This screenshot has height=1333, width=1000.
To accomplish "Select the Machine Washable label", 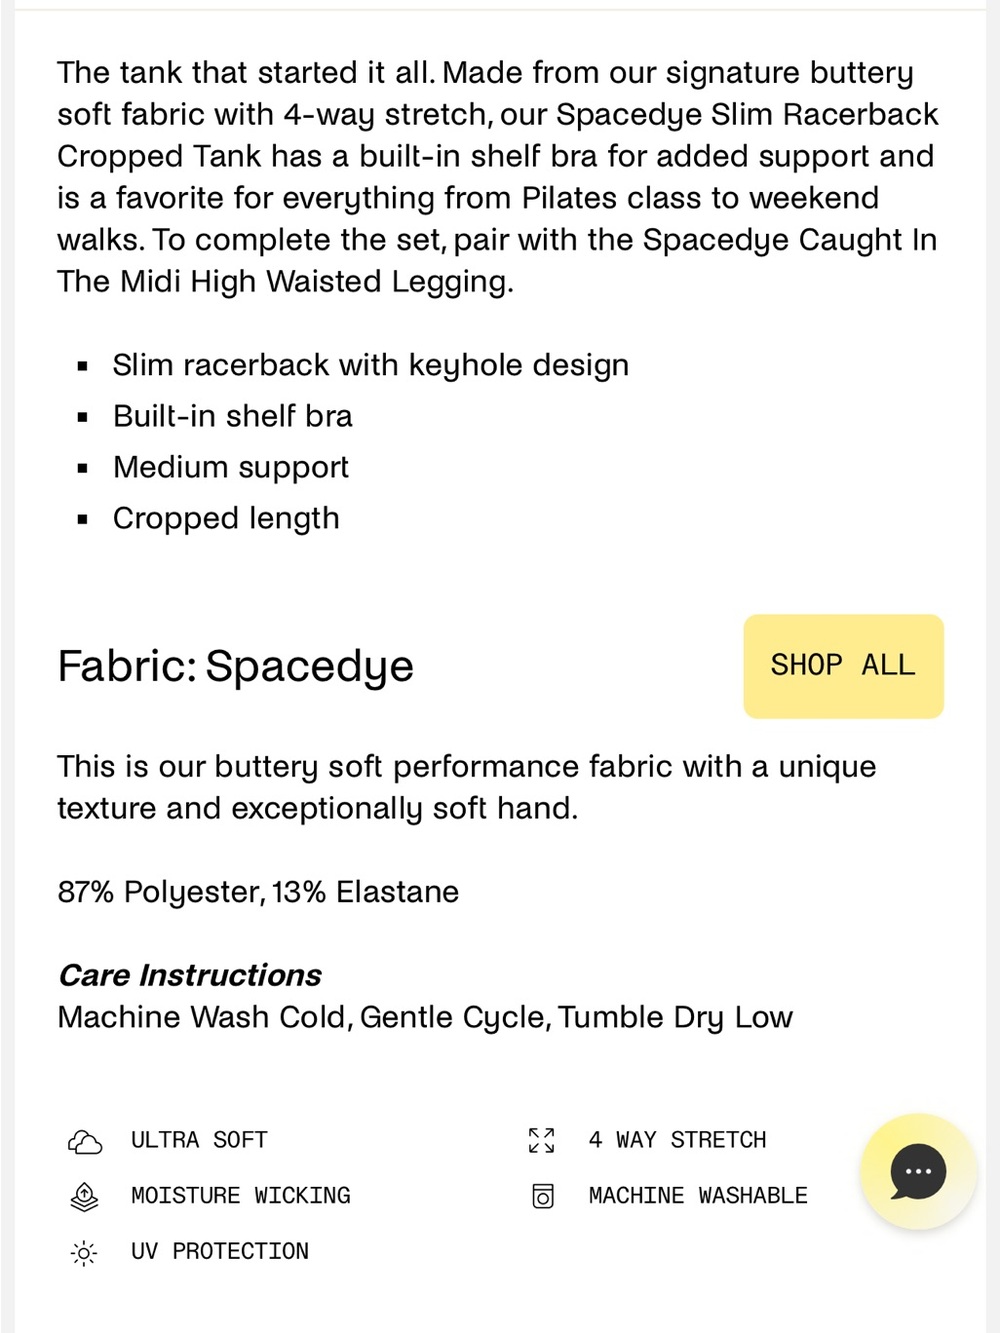I will (698, 1196).
